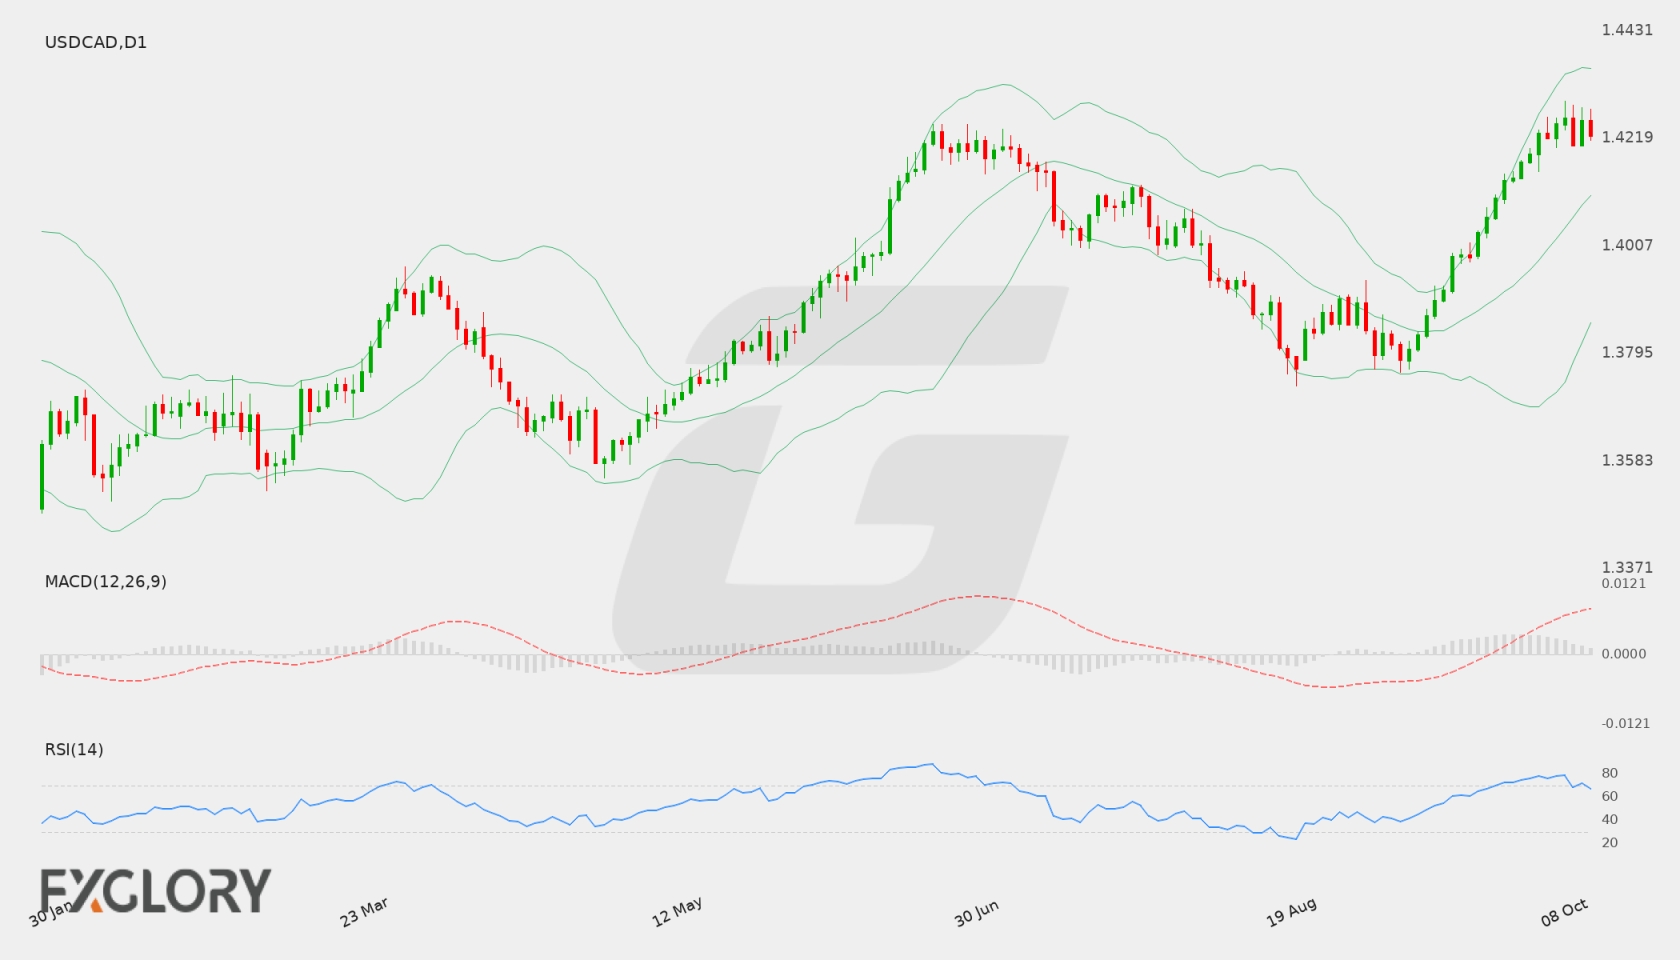
Task: Click the positive 0.0121 MACD scale value
Action: click(1624, 583)
